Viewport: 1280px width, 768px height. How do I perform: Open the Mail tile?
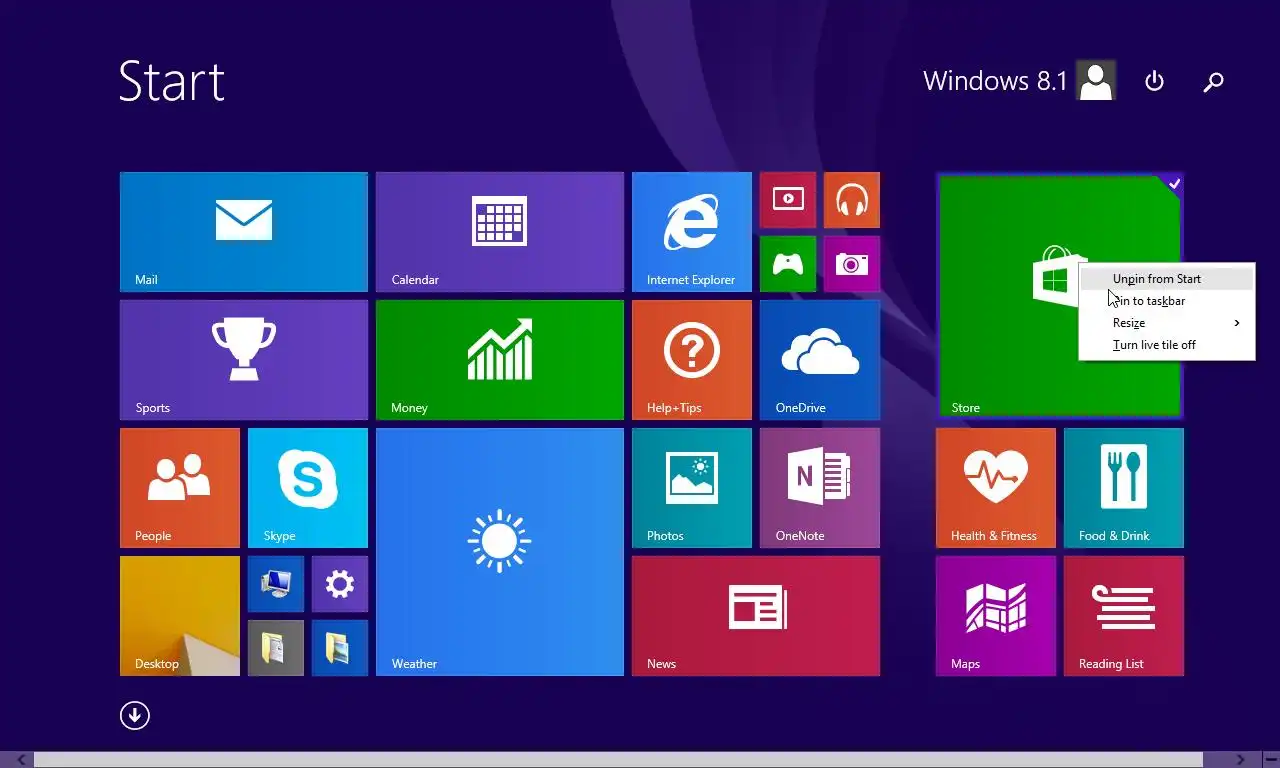244,232
